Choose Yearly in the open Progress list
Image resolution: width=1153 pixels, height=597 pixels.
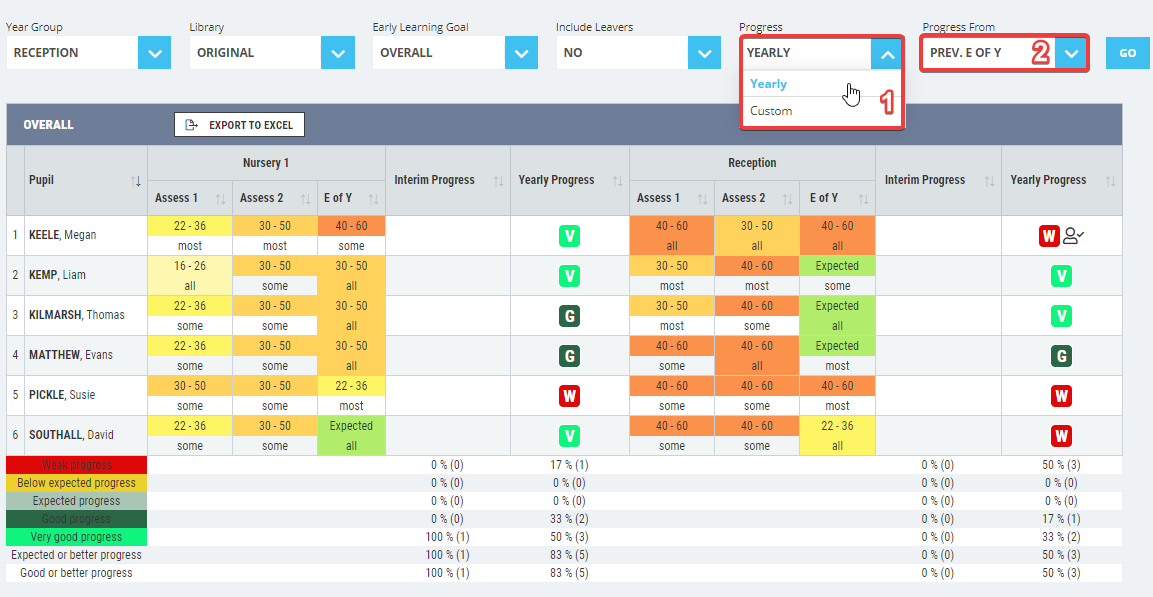(770, 84)
